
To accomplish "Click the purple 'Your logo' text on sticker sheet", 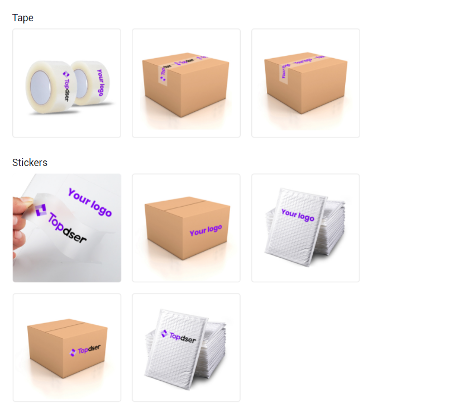I will tap(90, 202).
